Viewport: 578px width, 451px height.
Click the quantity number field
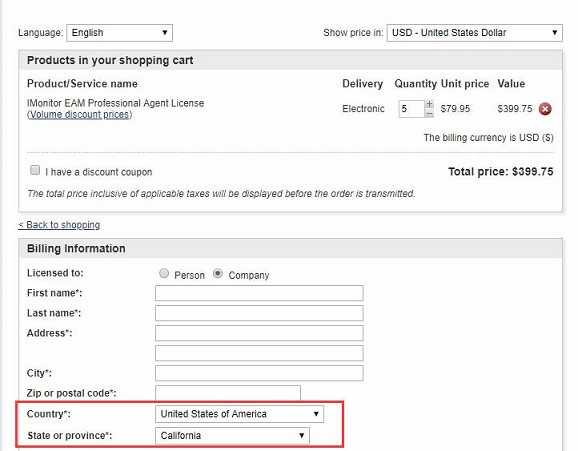pos(411,109)
